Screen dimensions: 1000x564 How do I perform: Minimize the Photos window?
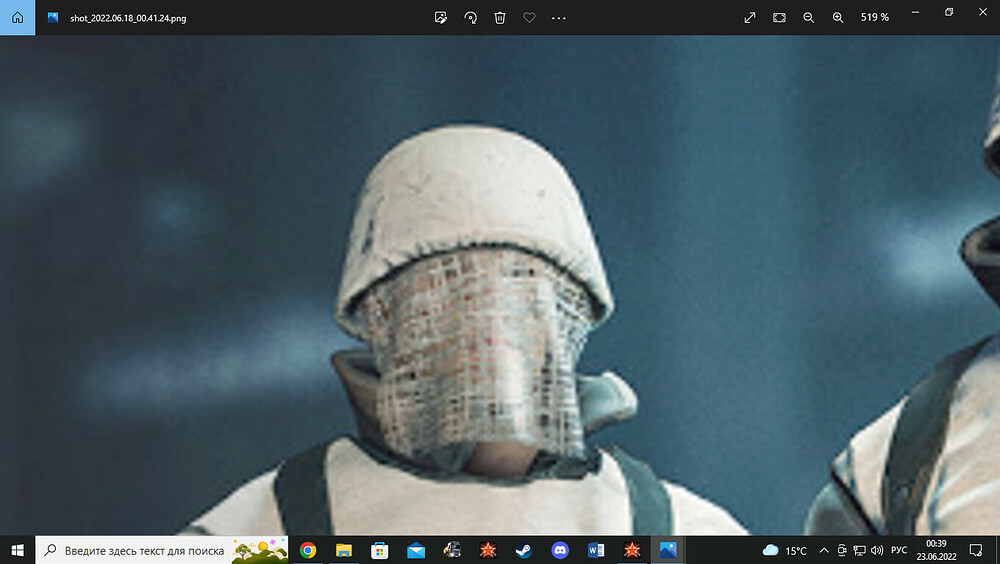click(915, 12)
